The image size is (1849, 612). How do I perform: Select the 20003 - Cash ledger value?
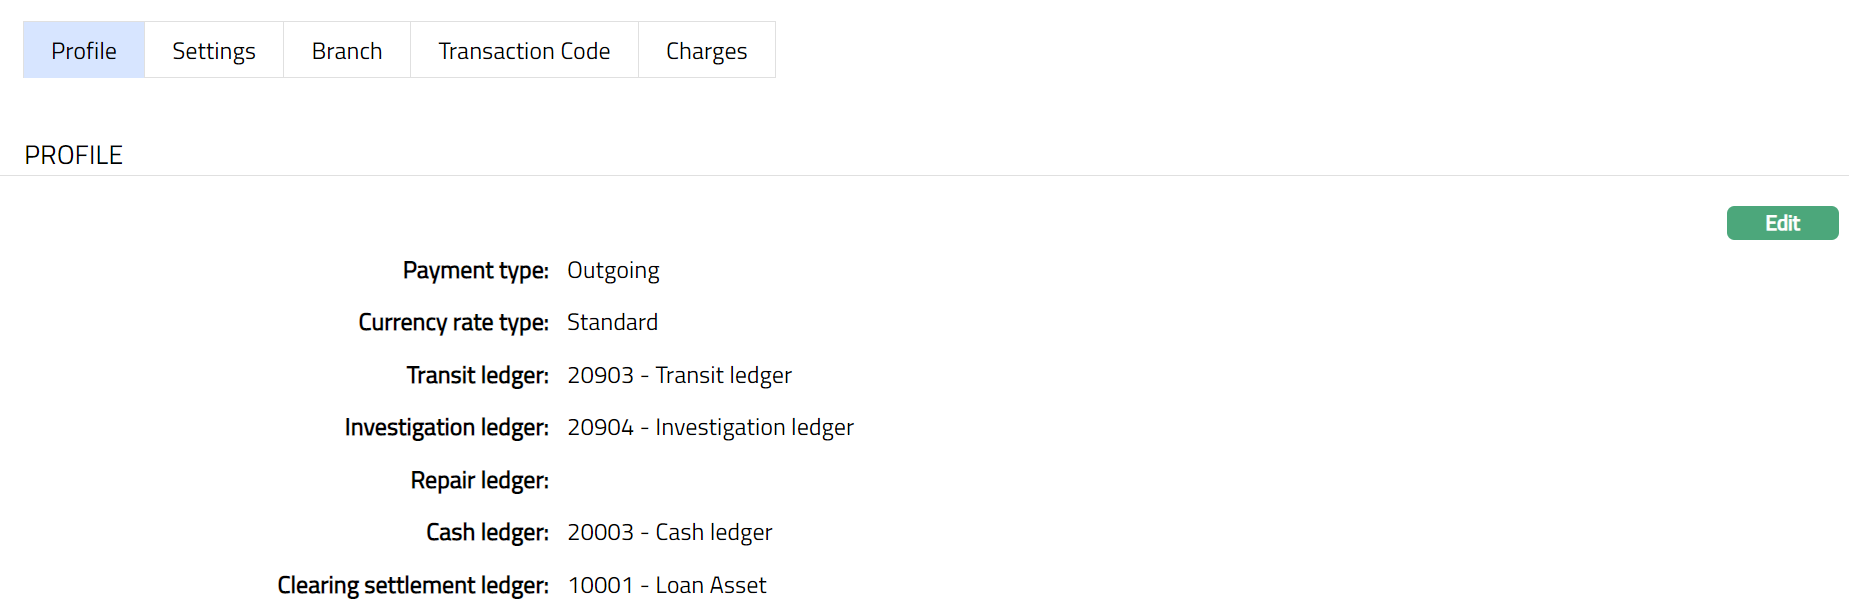669,532
